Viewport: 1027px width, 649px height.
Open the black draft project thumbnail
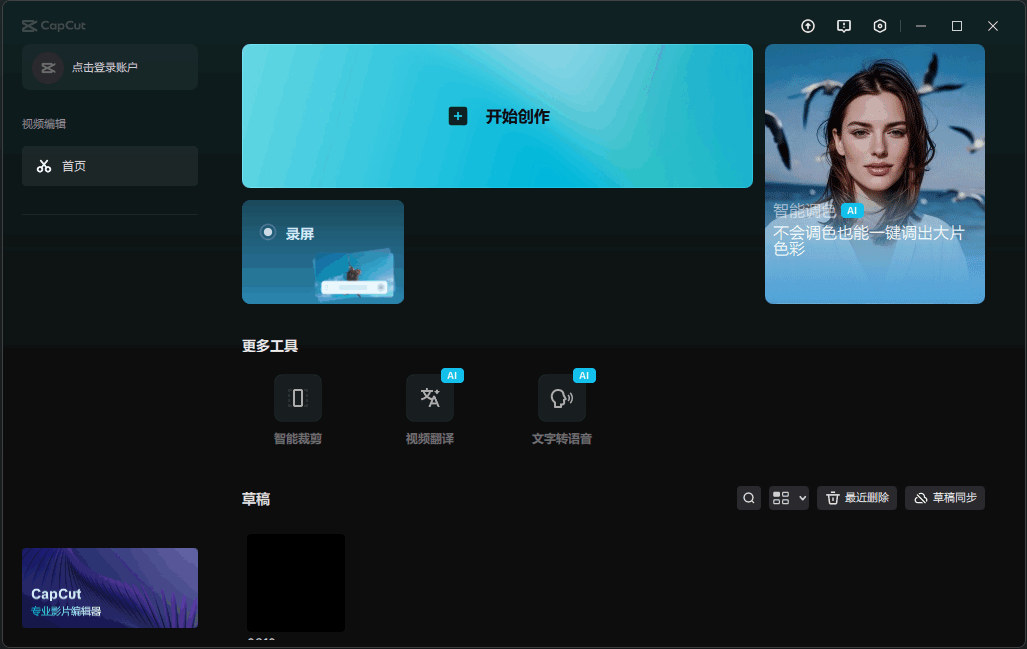[x=296, y=582]
